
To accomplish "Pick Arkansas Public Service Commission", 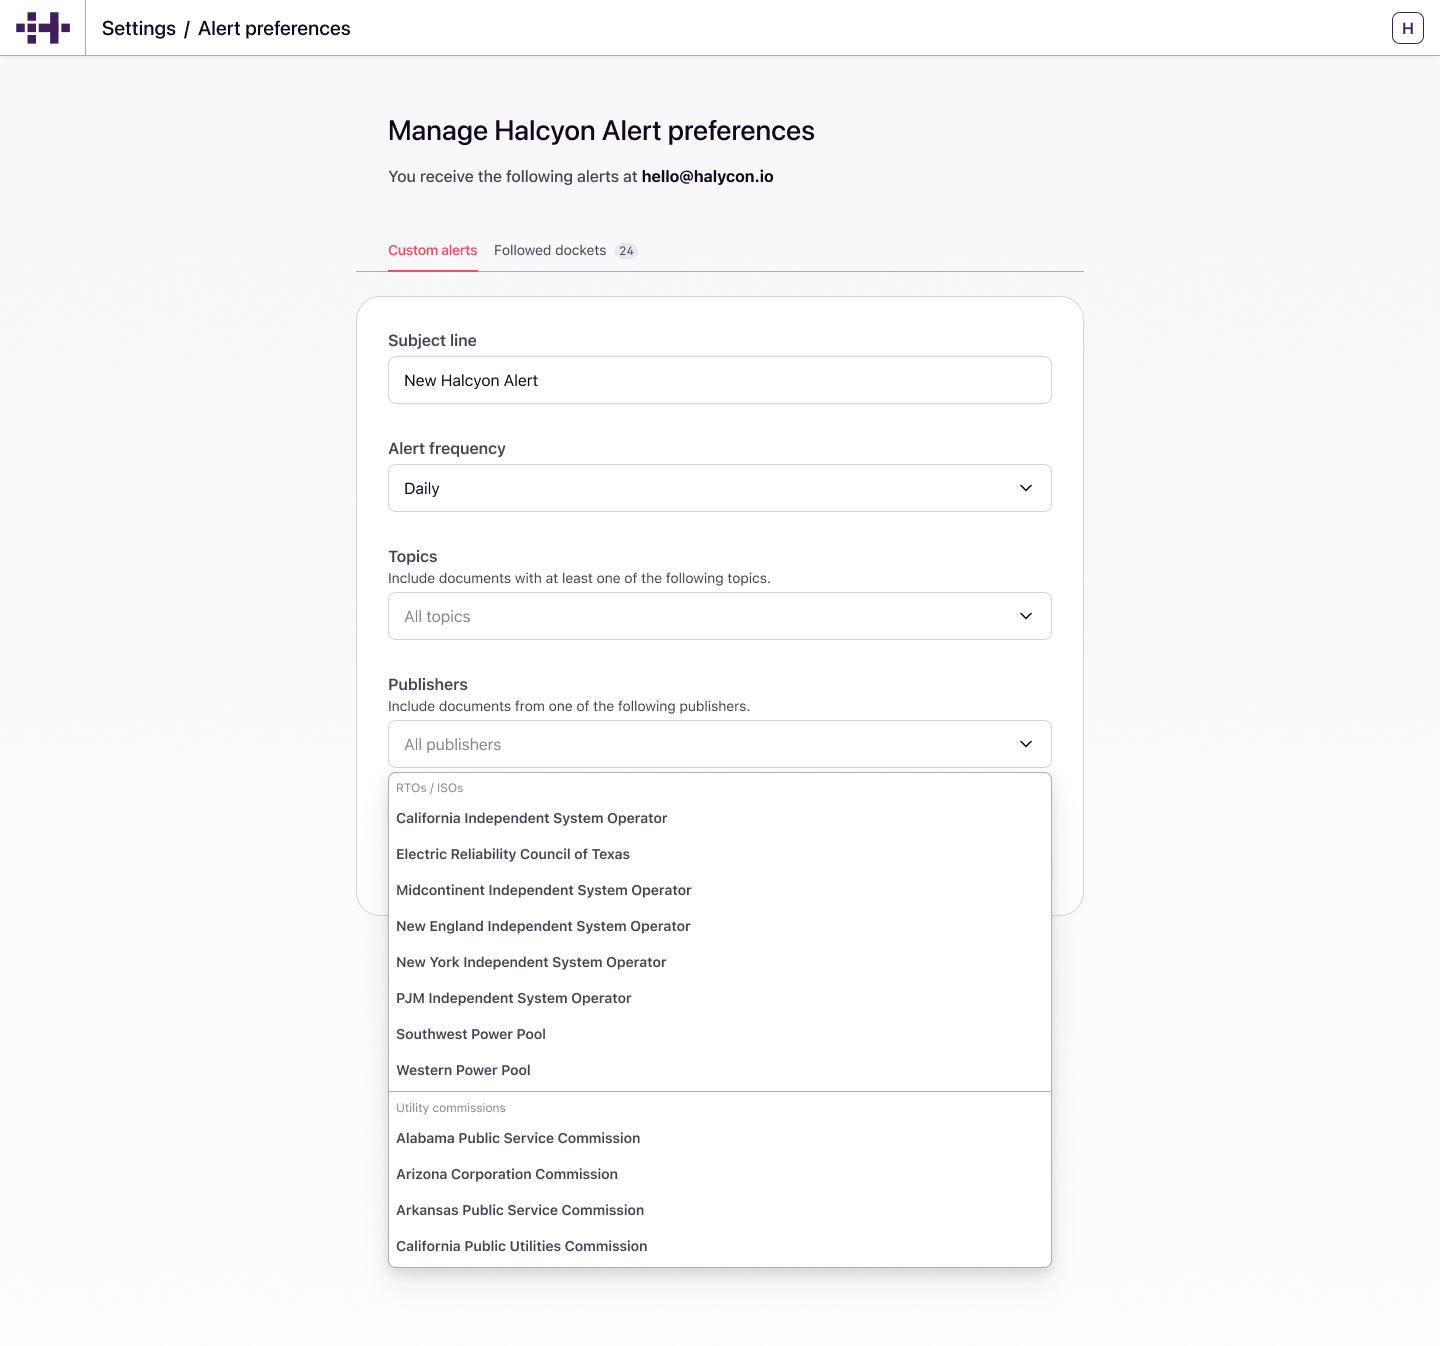I will 720,1210.
